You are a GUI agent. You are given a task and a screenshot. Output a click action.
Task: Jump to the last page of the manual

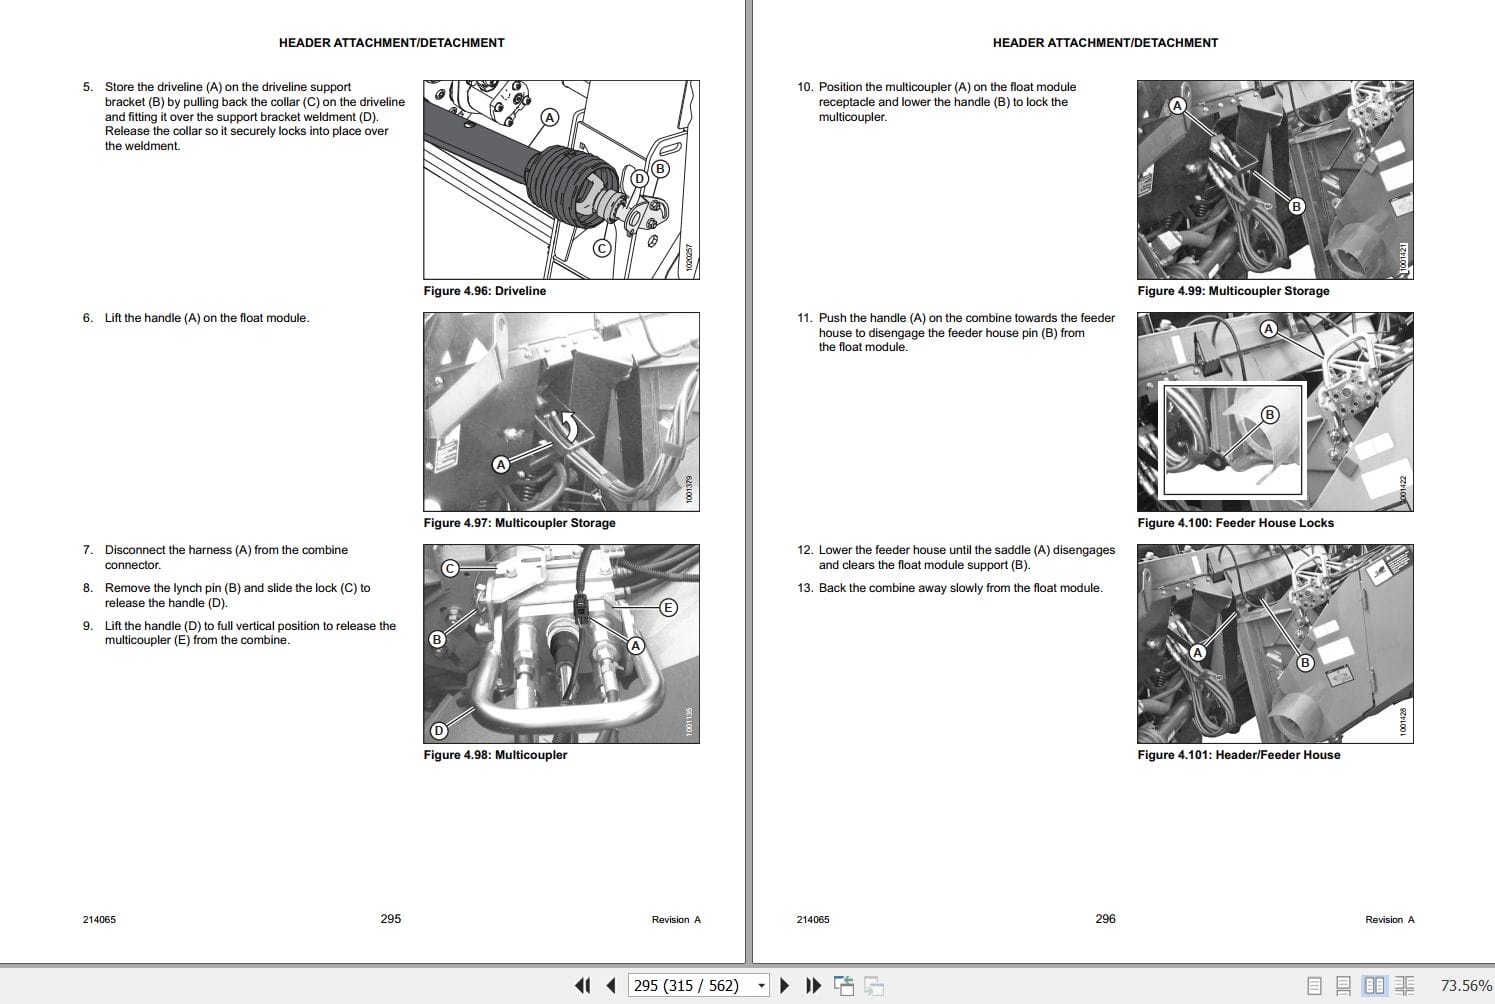(x=812, y=985)
